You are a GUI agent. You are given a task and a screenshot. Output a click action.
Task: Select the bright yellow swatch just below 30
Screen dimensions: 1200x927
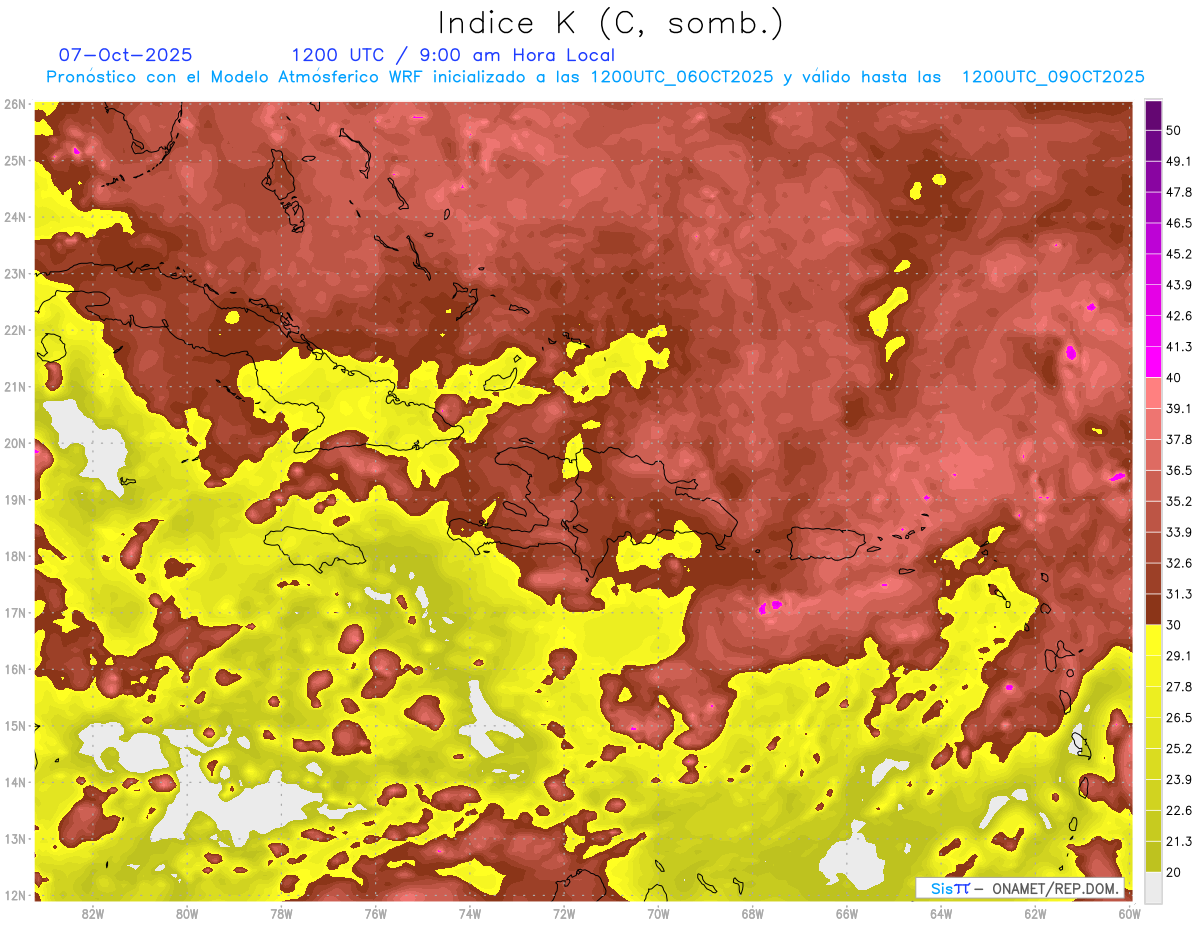point(1153,641)
